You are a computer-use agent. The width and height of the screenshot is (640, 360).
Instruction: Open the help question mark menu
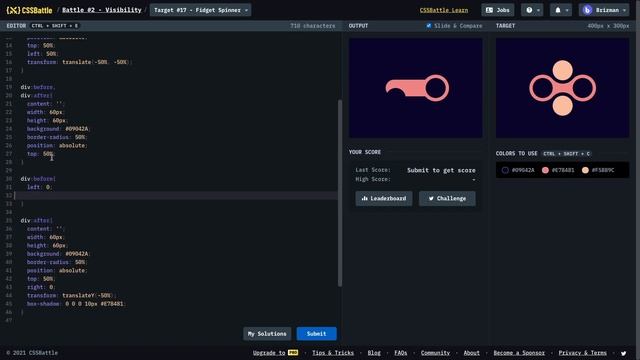(532, 10)
